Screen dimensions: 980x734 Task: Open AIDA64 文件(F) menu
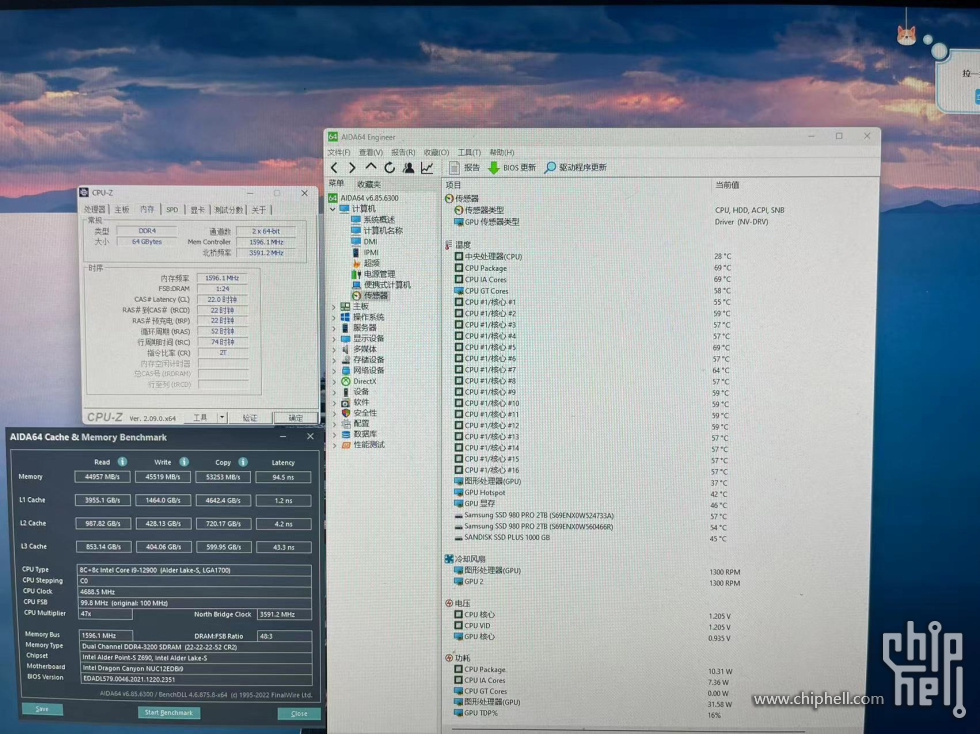(x=339, y=153)
